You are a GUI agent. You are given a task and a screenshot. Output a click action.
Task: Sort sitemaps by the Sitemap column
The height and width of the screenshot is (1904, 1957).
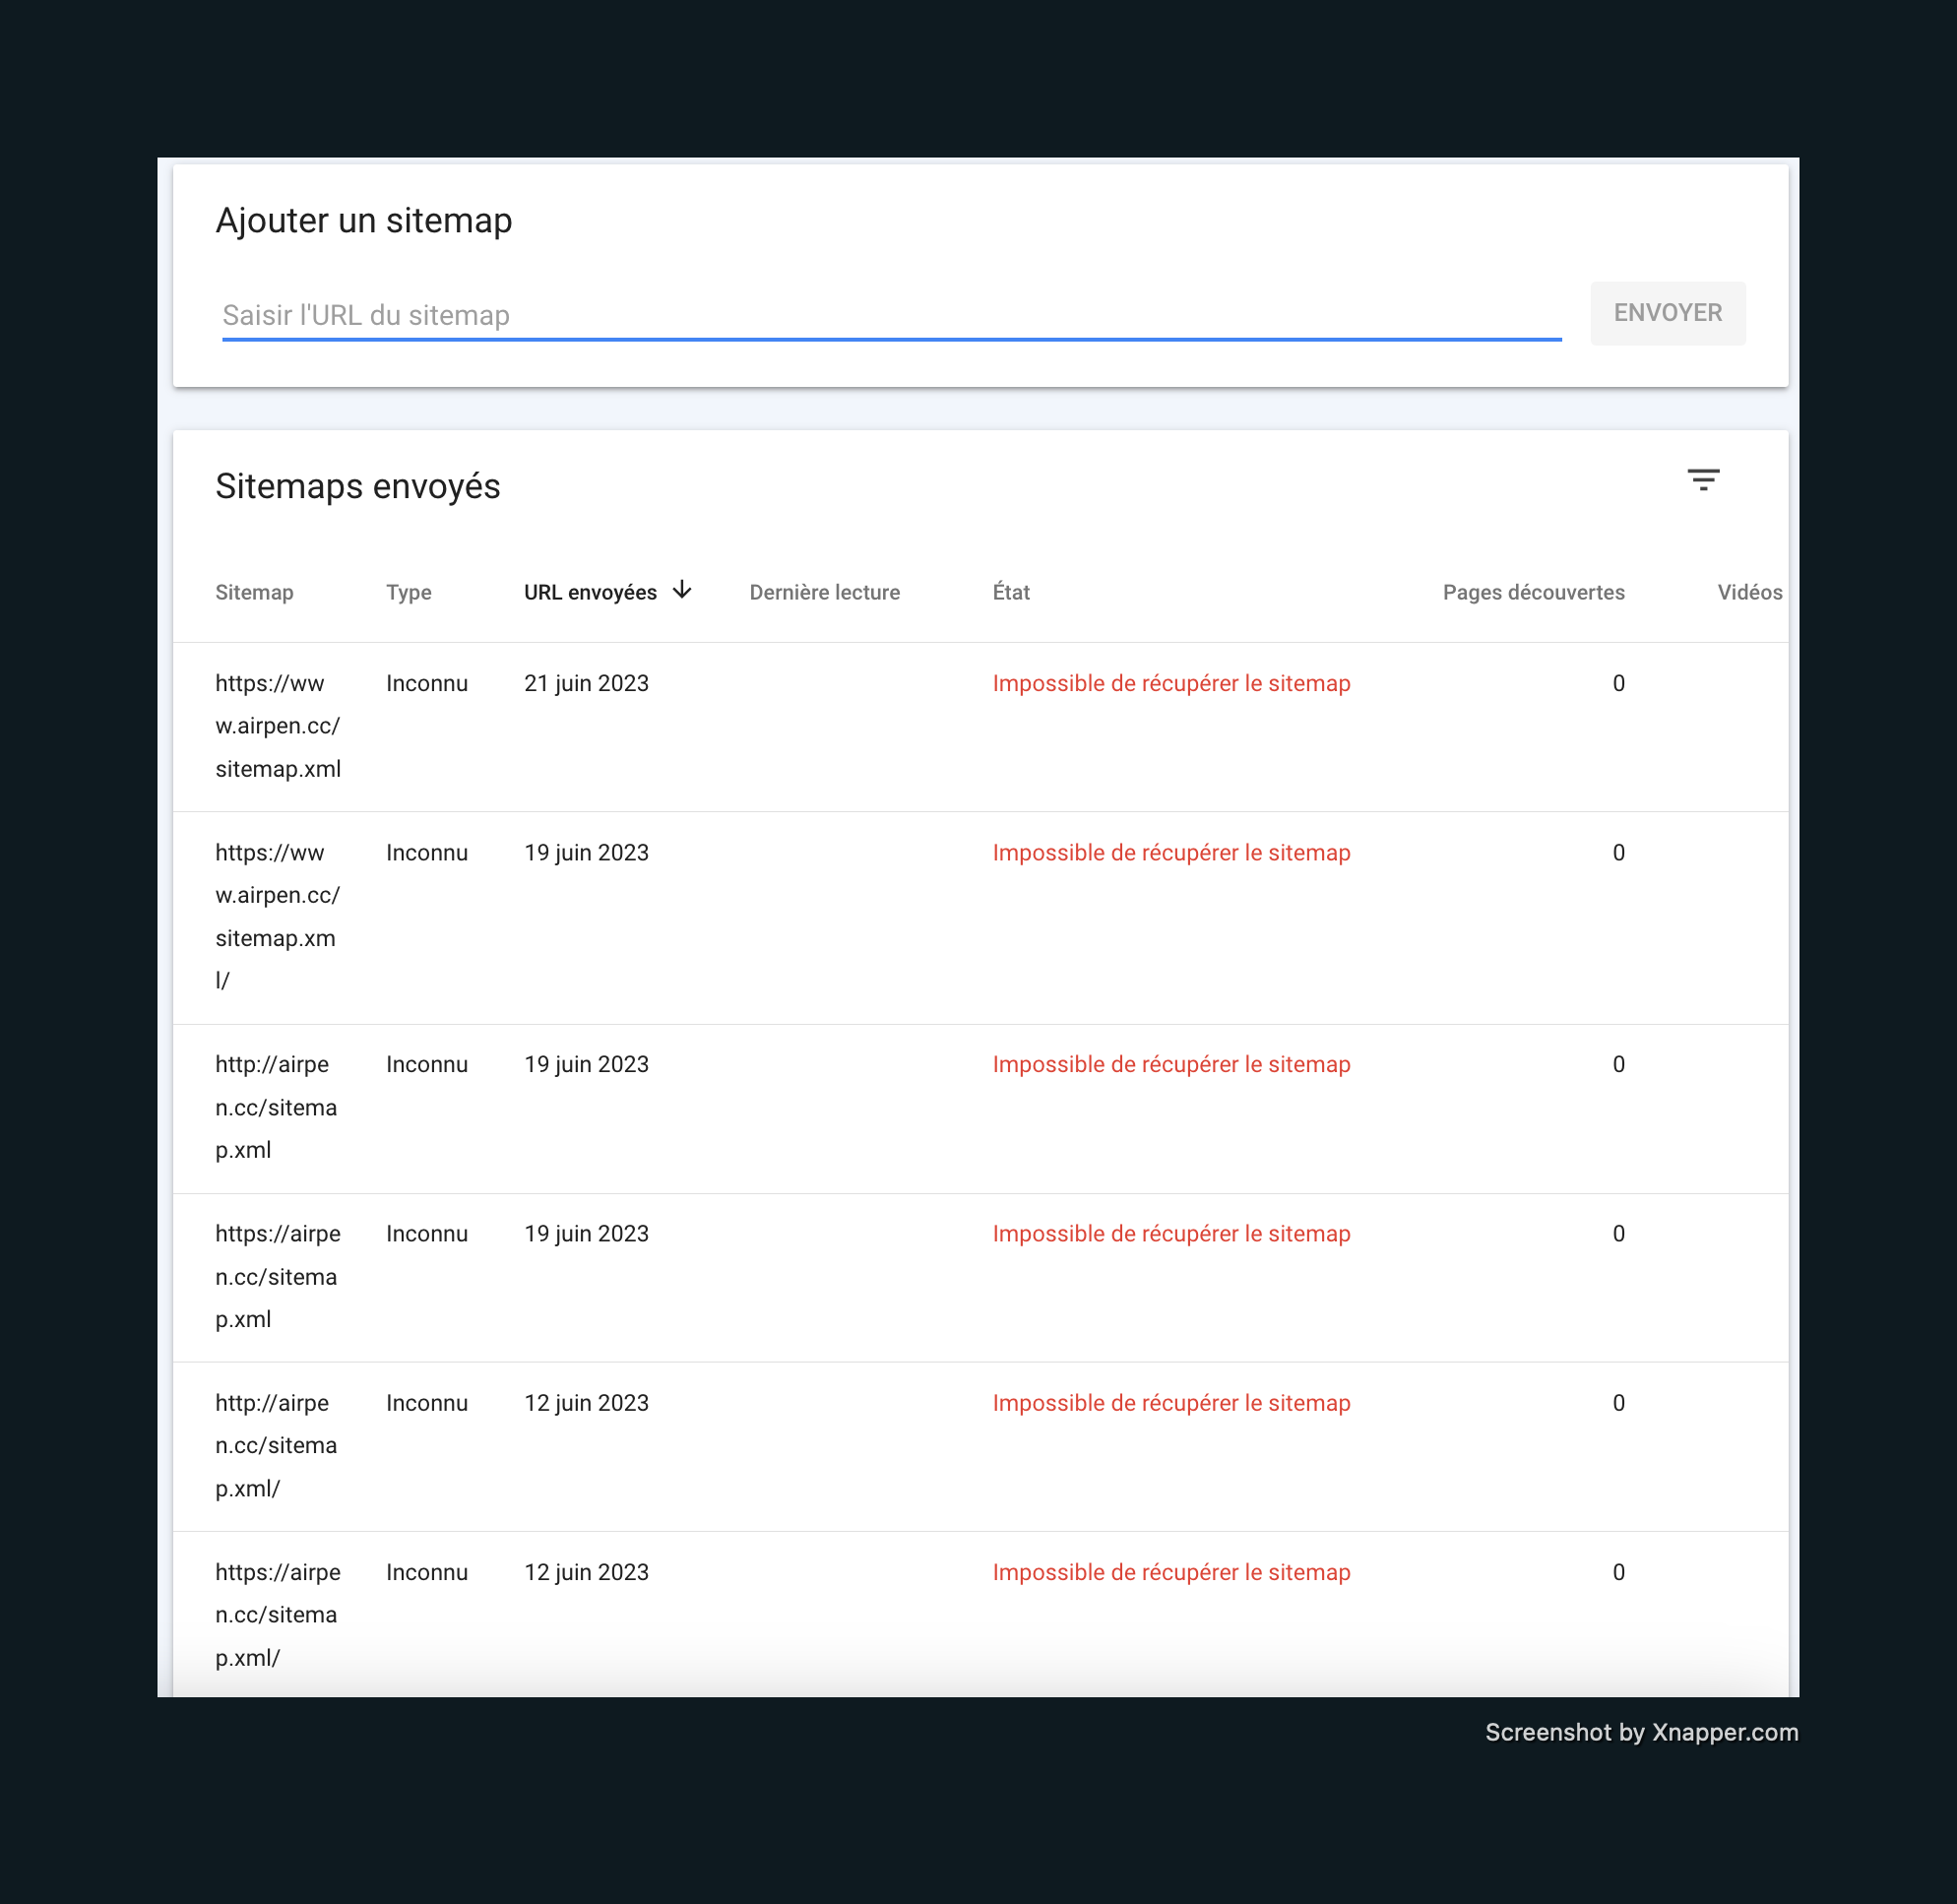tap(254, 591)
